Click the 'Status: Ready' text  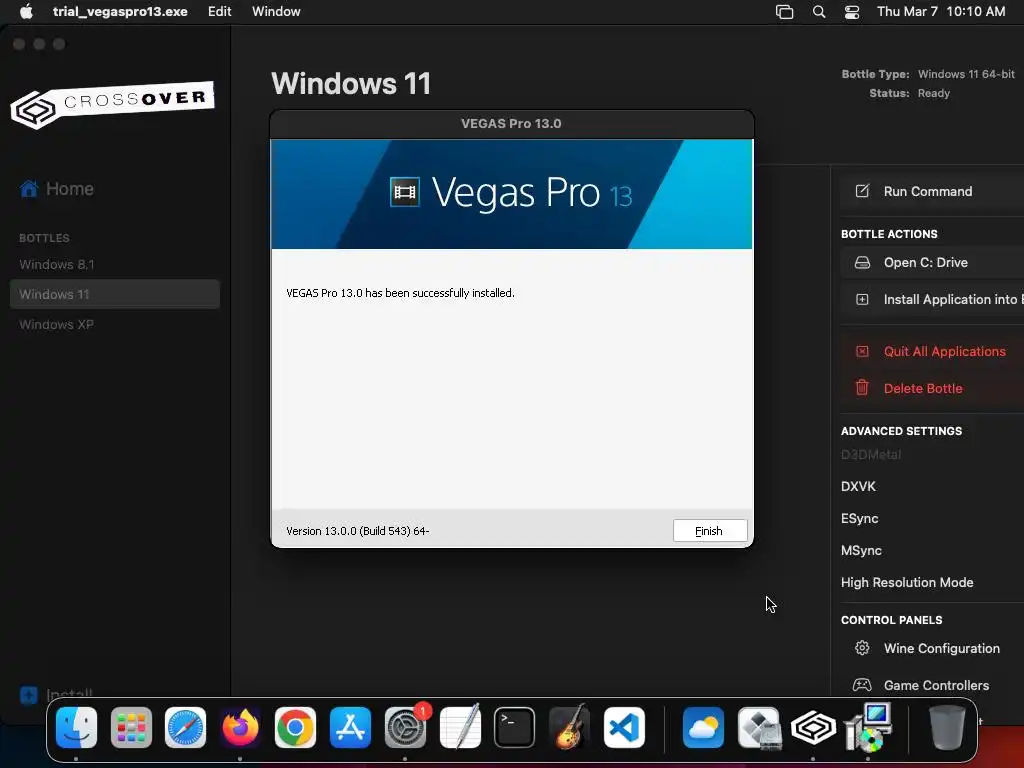pos(910,93)
